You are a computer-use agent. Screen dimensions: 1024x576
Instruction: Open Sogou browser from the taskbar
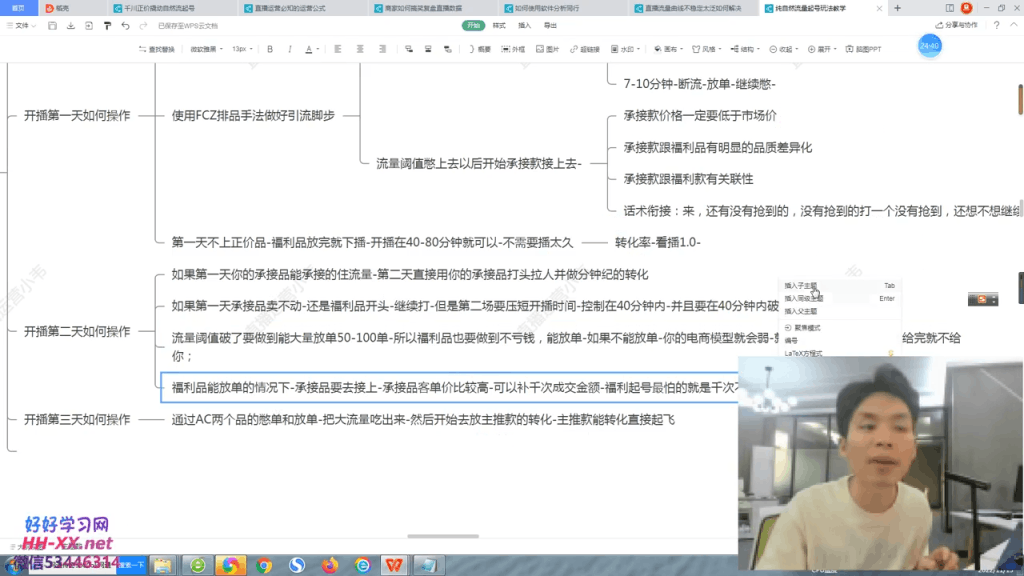point(296,565)
